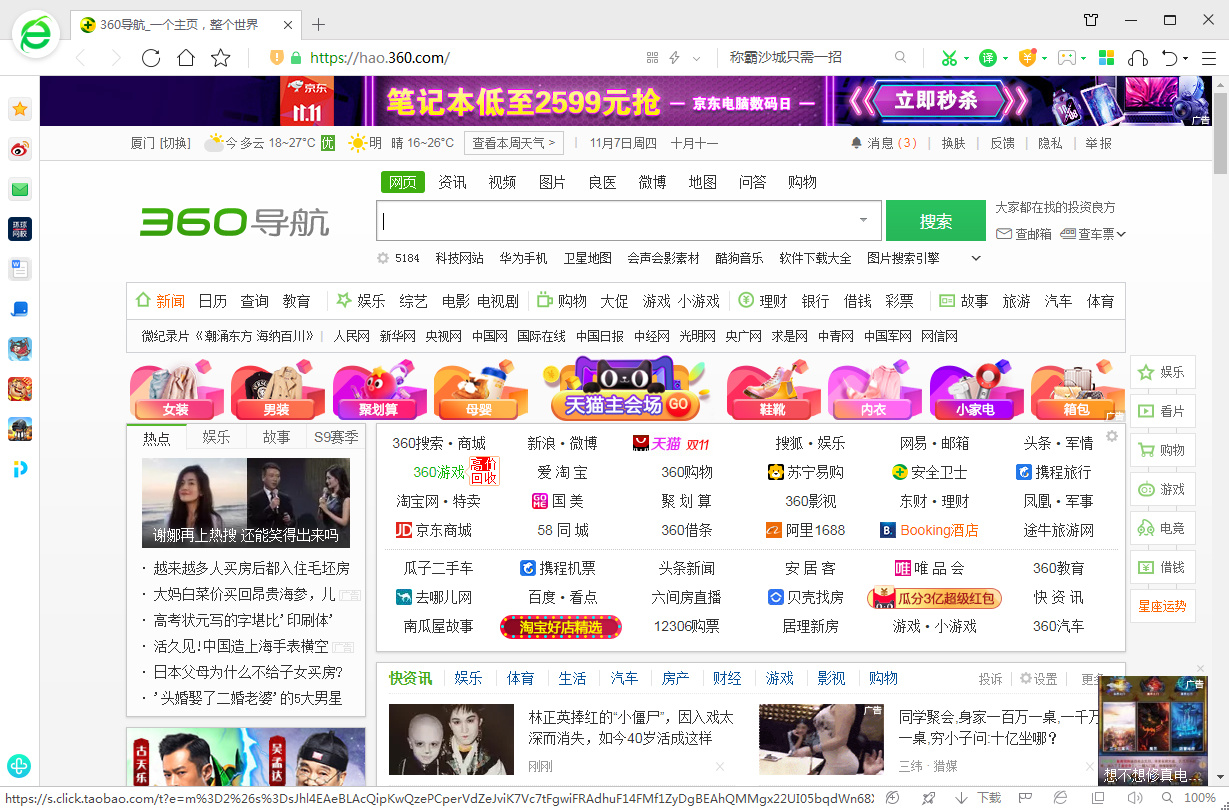Click the headphones listening icon in toolbar
This screenshot has width=1229, height=810.
[1138, 57]
